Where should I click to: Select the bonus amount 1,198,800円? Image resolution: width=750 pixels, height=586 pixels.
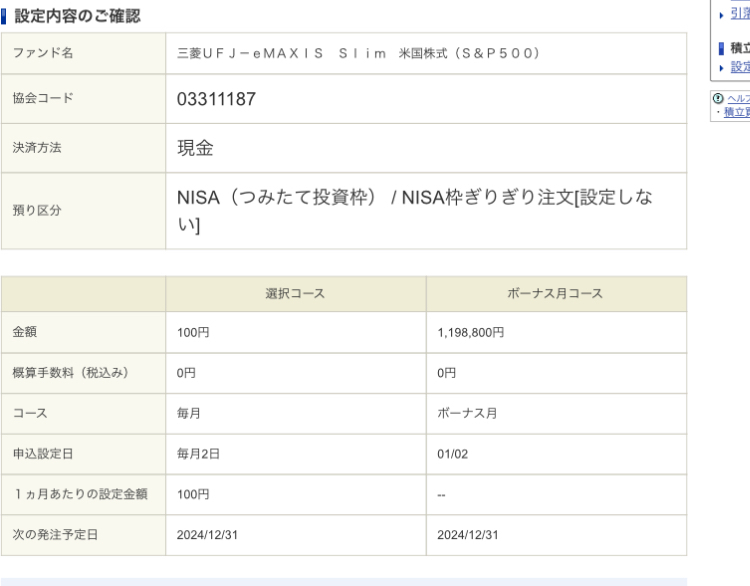point(471,332)
